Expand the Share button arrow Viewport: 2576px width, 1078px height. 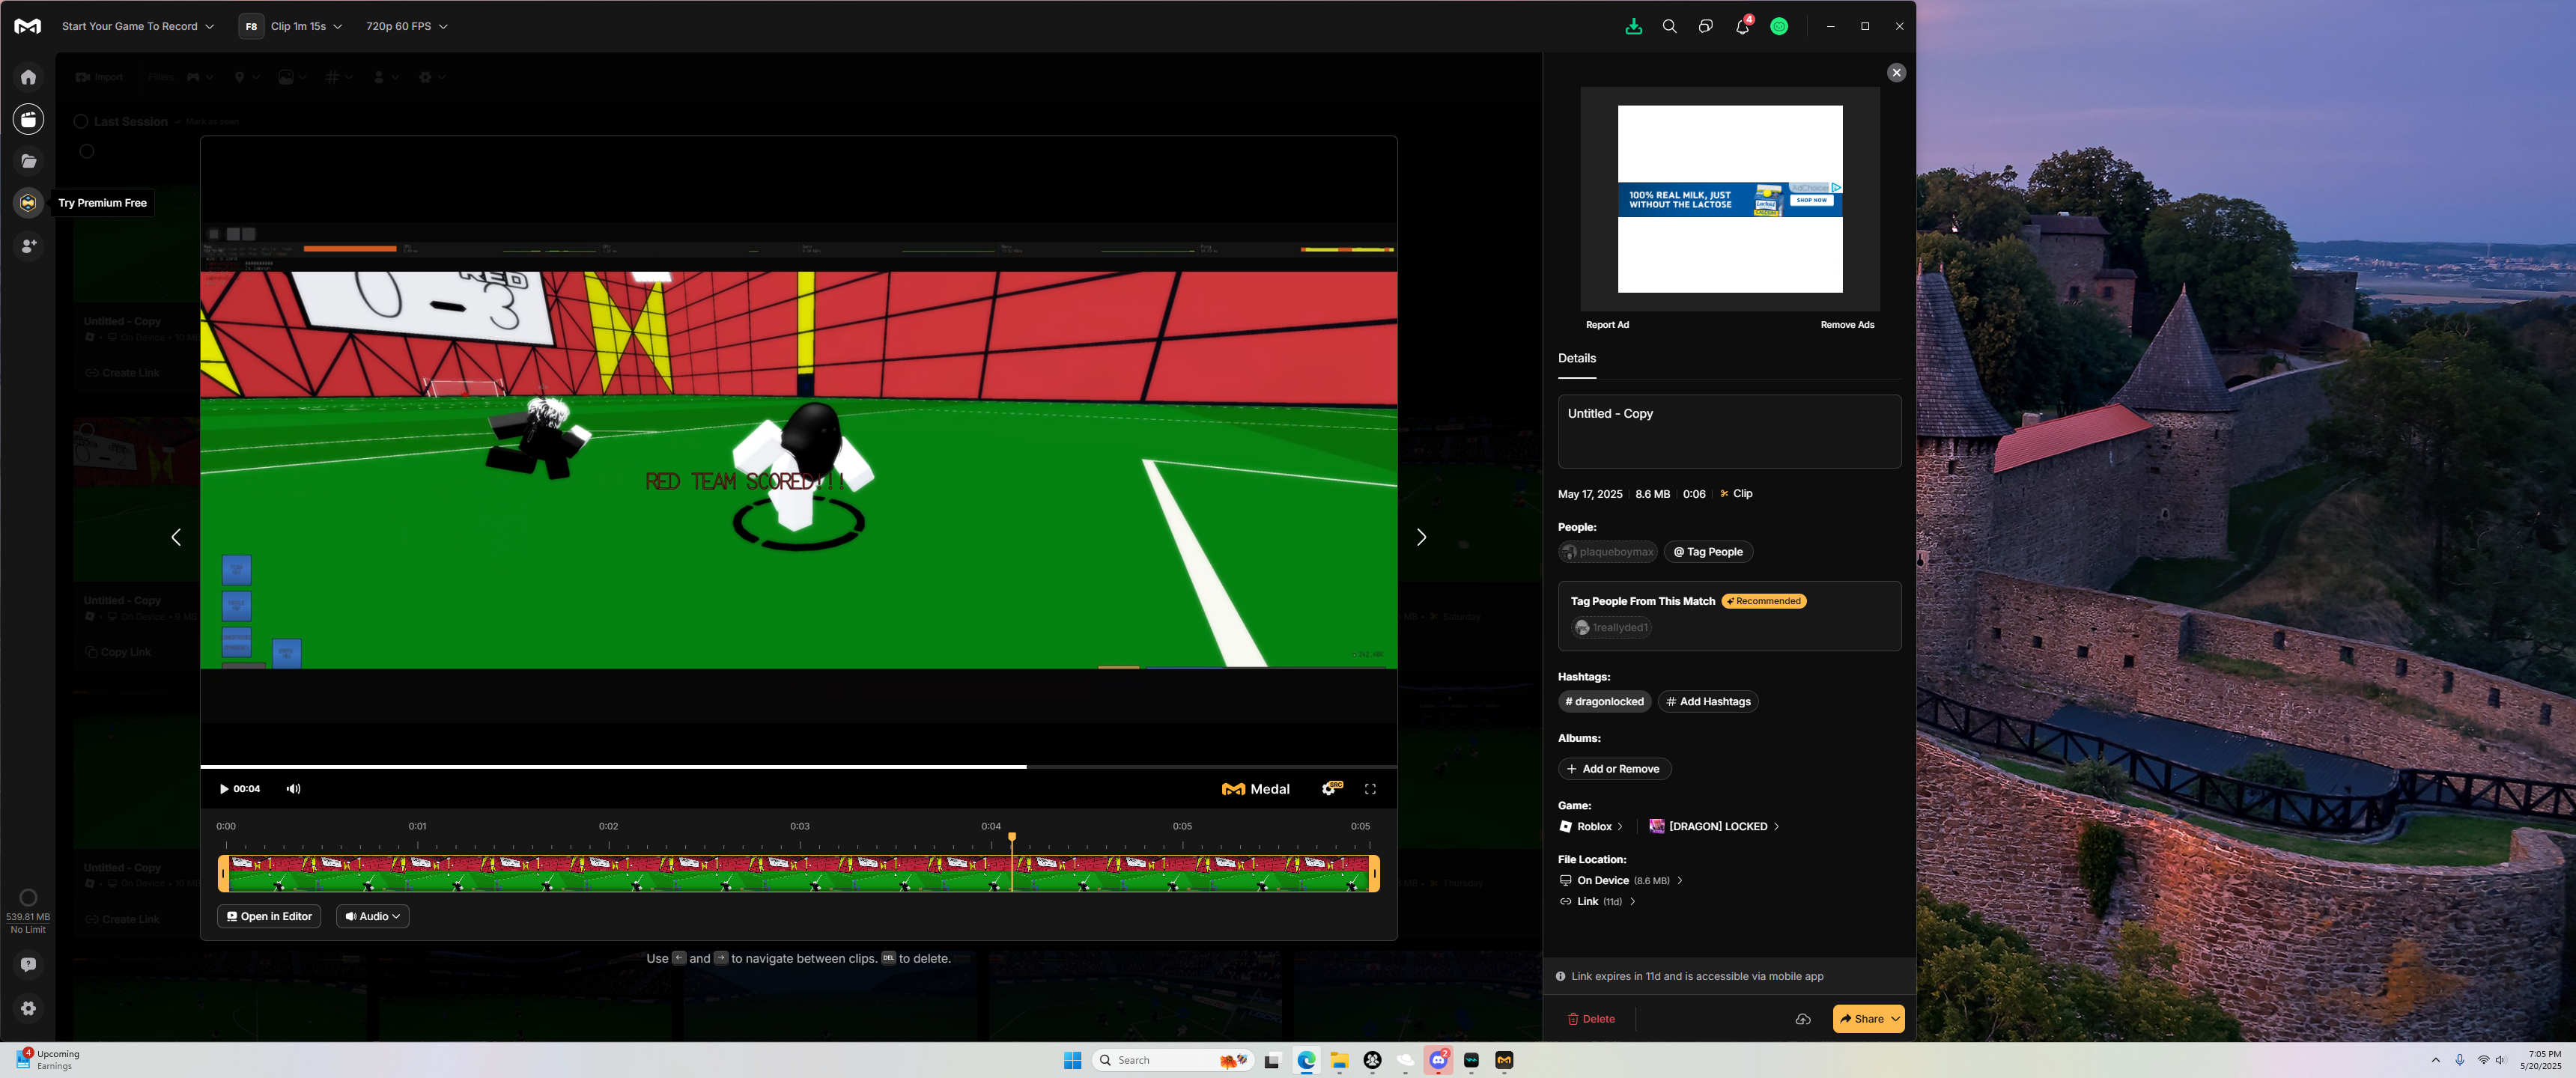point(1895,1019)
